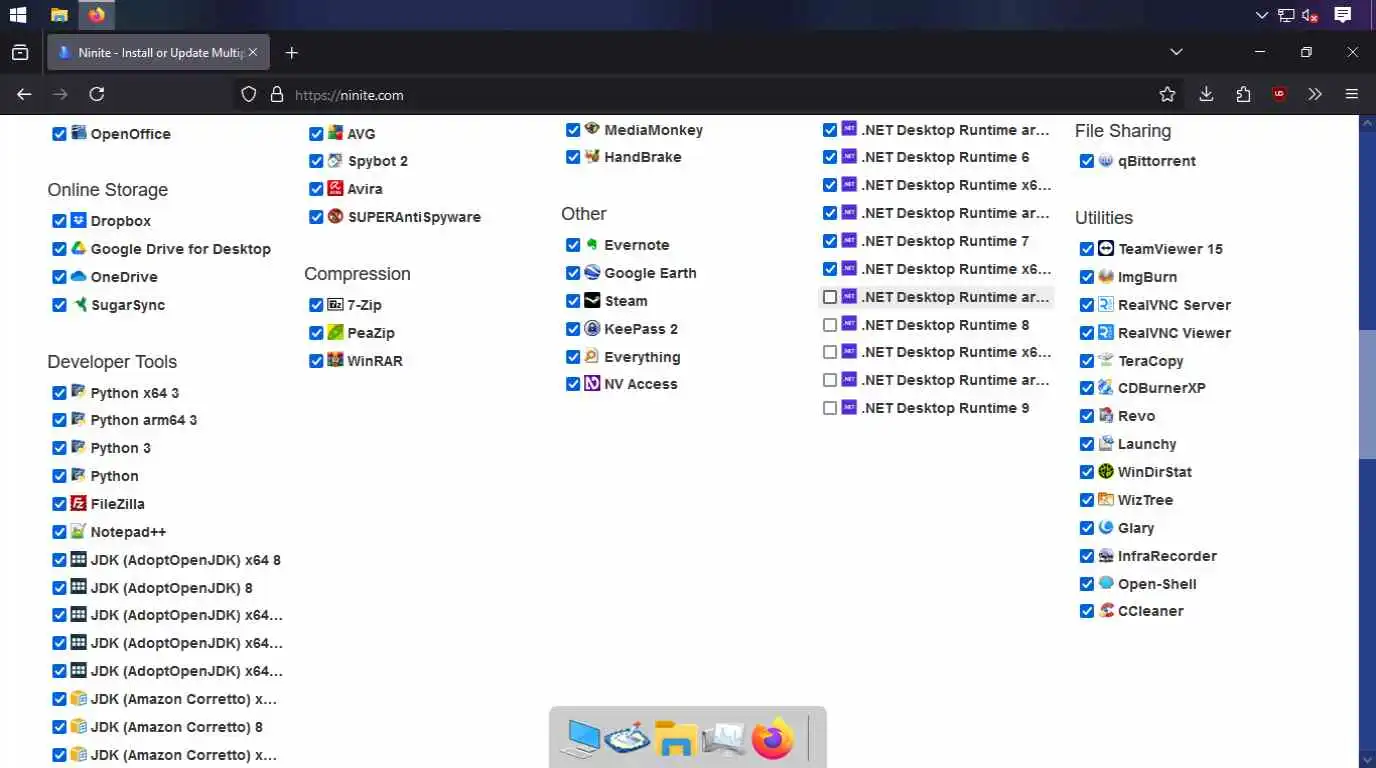Click the ImgBurn icon
1376x768 pixels.
(x=1106, y=276)
